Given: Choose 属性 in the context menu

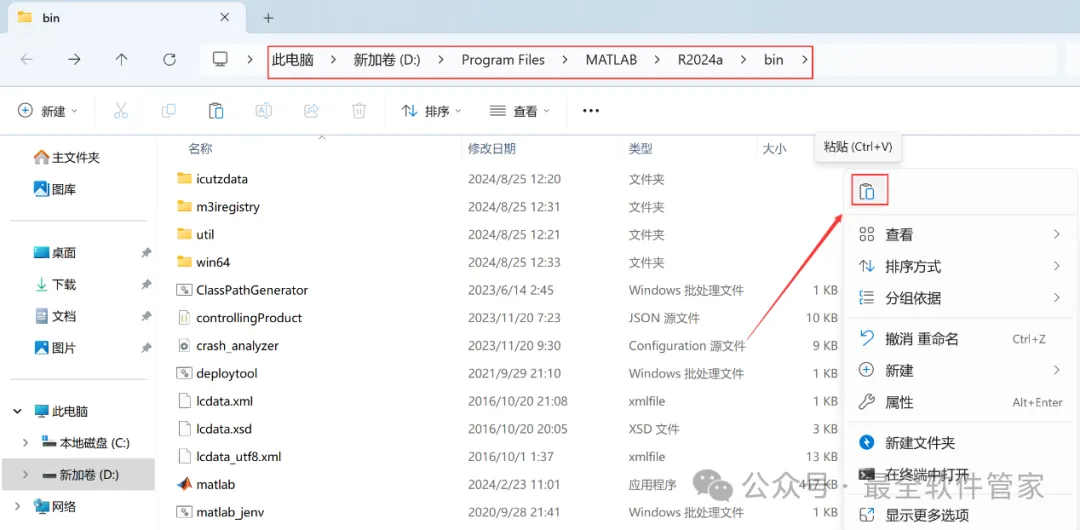Looking at the screenshot, I should 960,402.
